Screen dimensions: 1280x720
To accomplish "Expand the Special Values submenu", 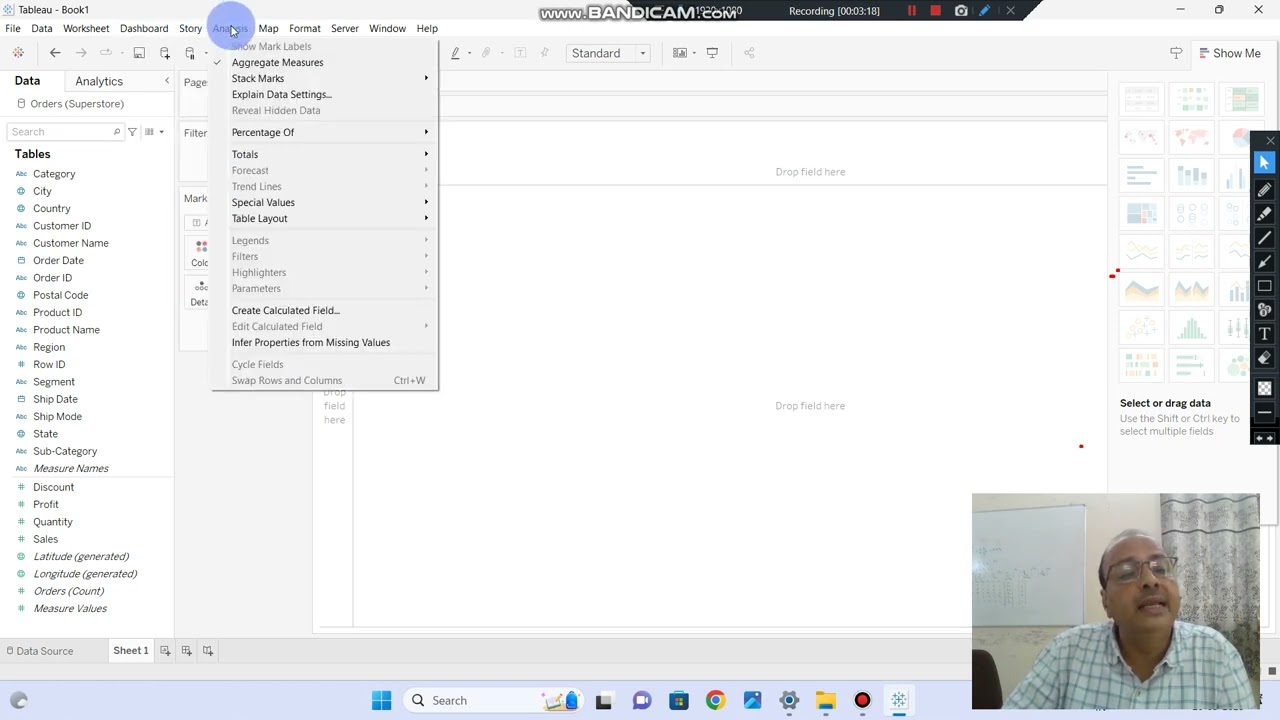I will 325,202.
